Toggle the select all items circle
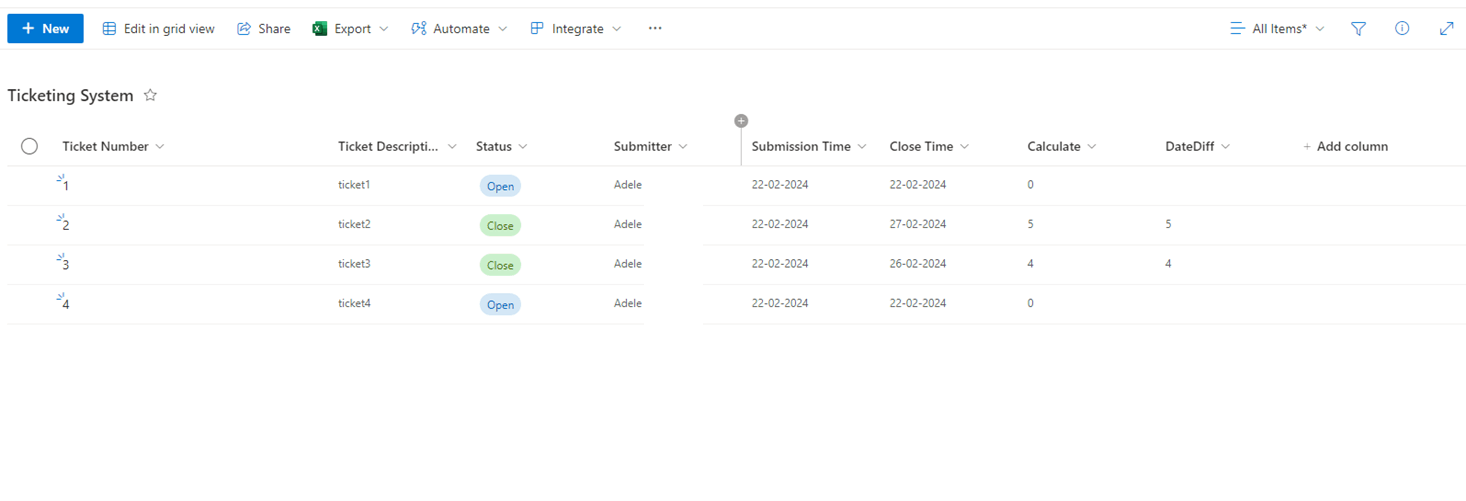Image resolution: width=1466 pixels, height=501 pixels. point(29,146)
